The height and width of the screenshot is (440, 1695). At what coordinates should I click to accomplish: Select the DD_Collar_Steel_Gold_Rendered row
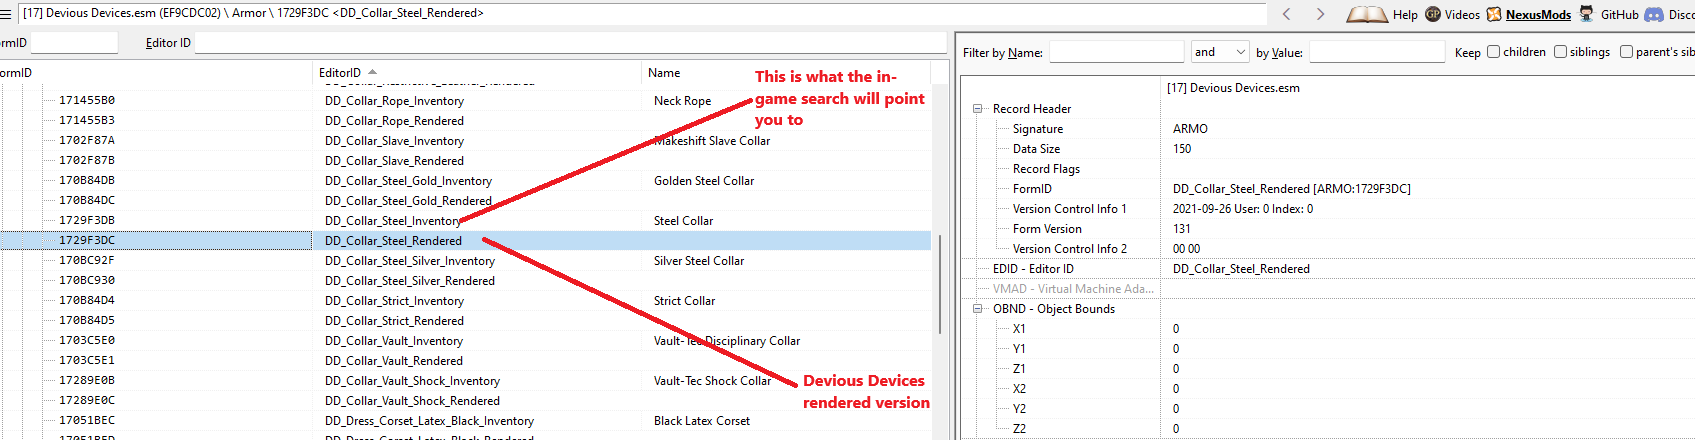coord(465,201)
